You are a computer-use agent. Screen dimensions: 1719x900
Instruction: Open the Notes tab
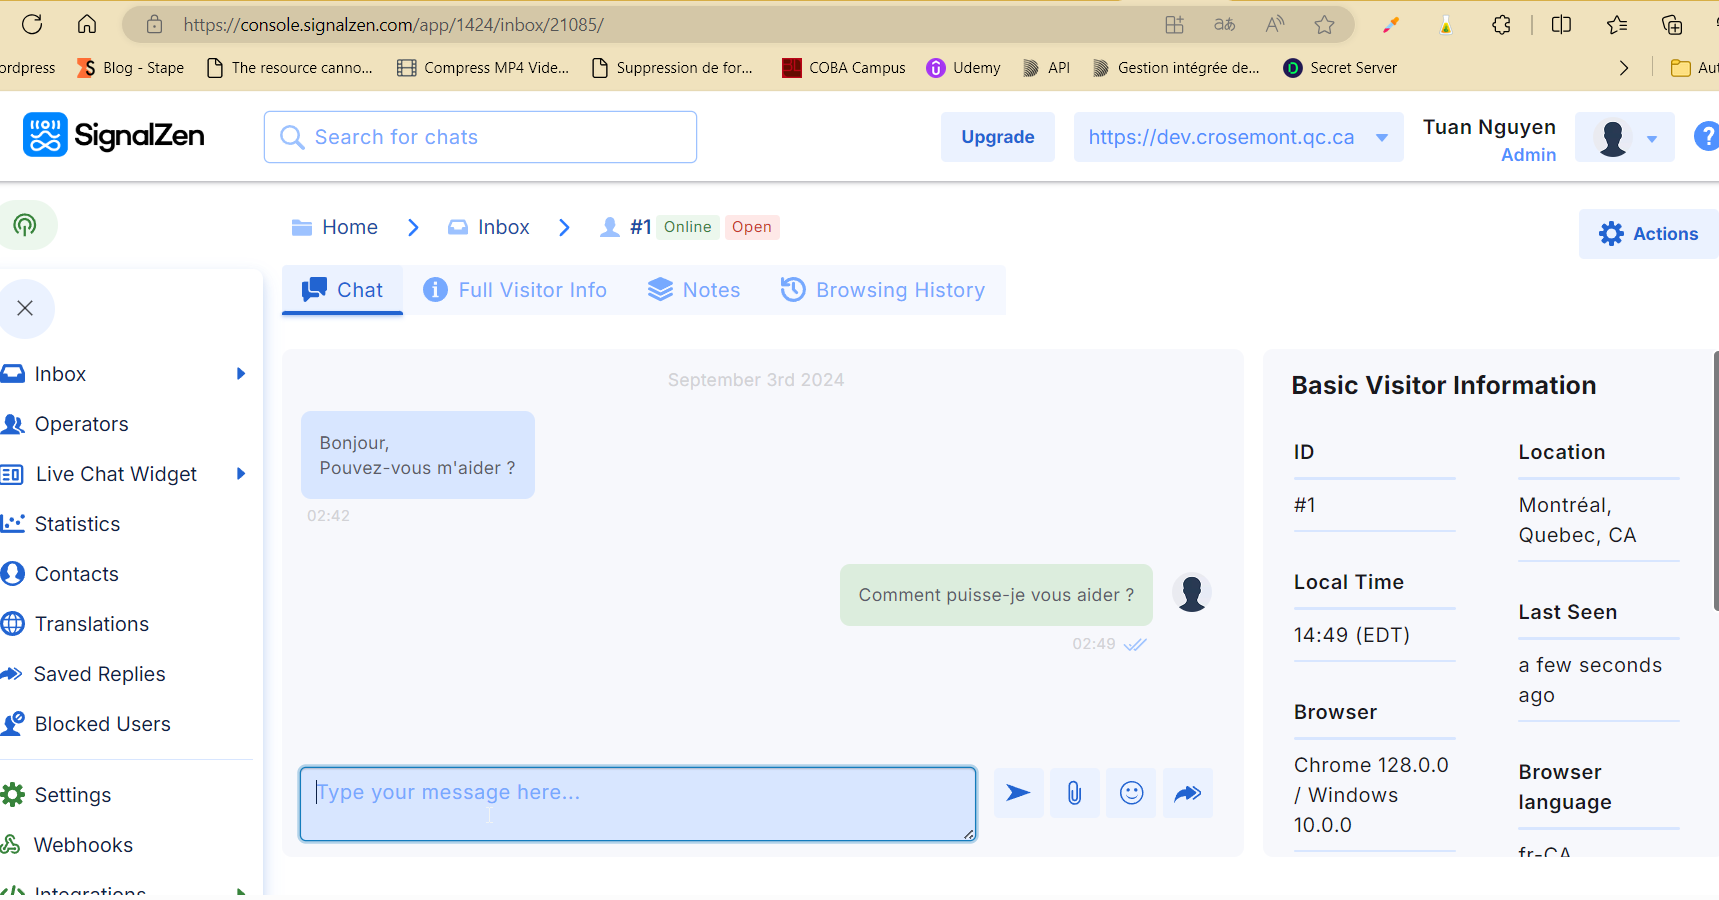click(694, 290)
